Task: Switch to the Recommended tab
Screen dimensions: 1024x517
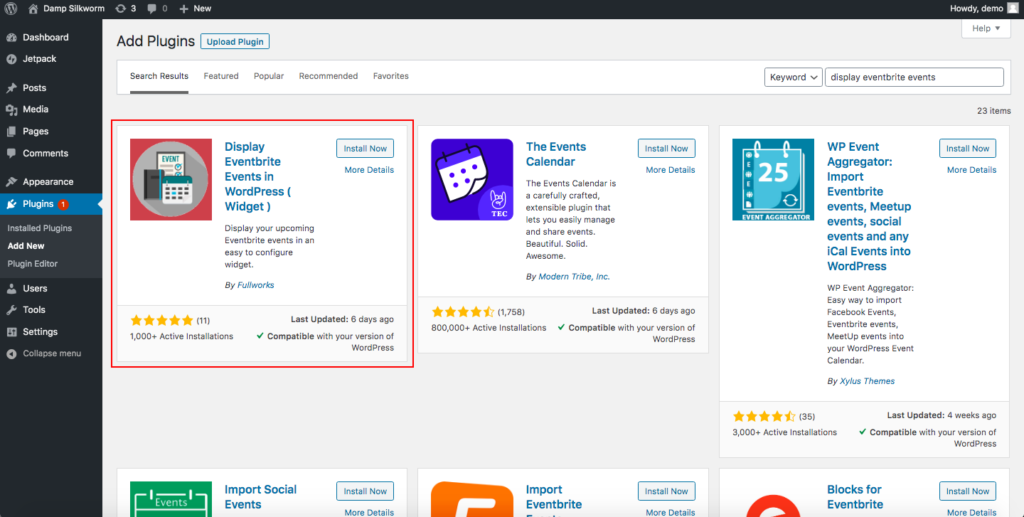Action: click(328, 76)
